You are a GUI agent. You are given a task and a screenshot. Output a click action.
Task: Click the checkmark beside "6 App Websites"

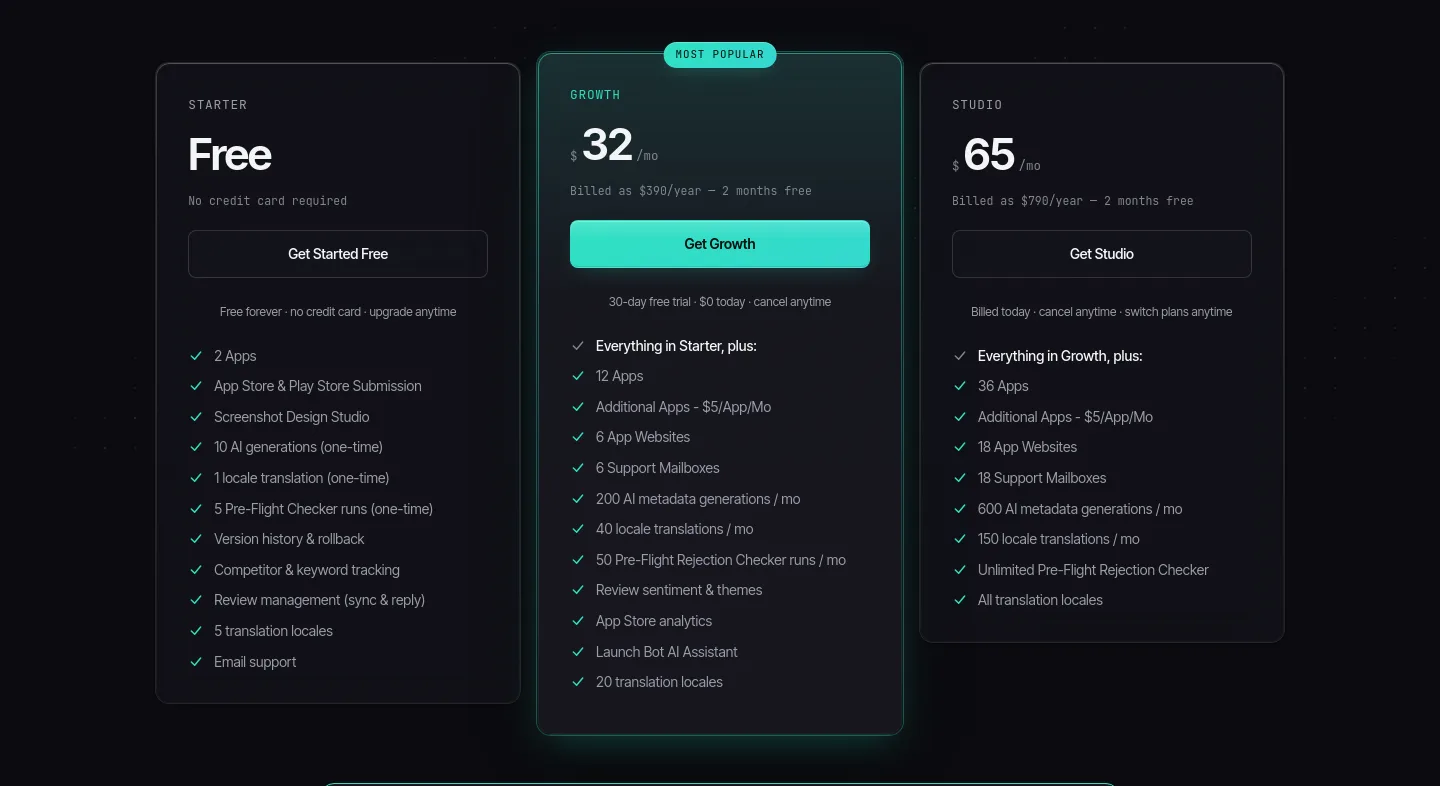pyautogui.click(x=578, y=437)
